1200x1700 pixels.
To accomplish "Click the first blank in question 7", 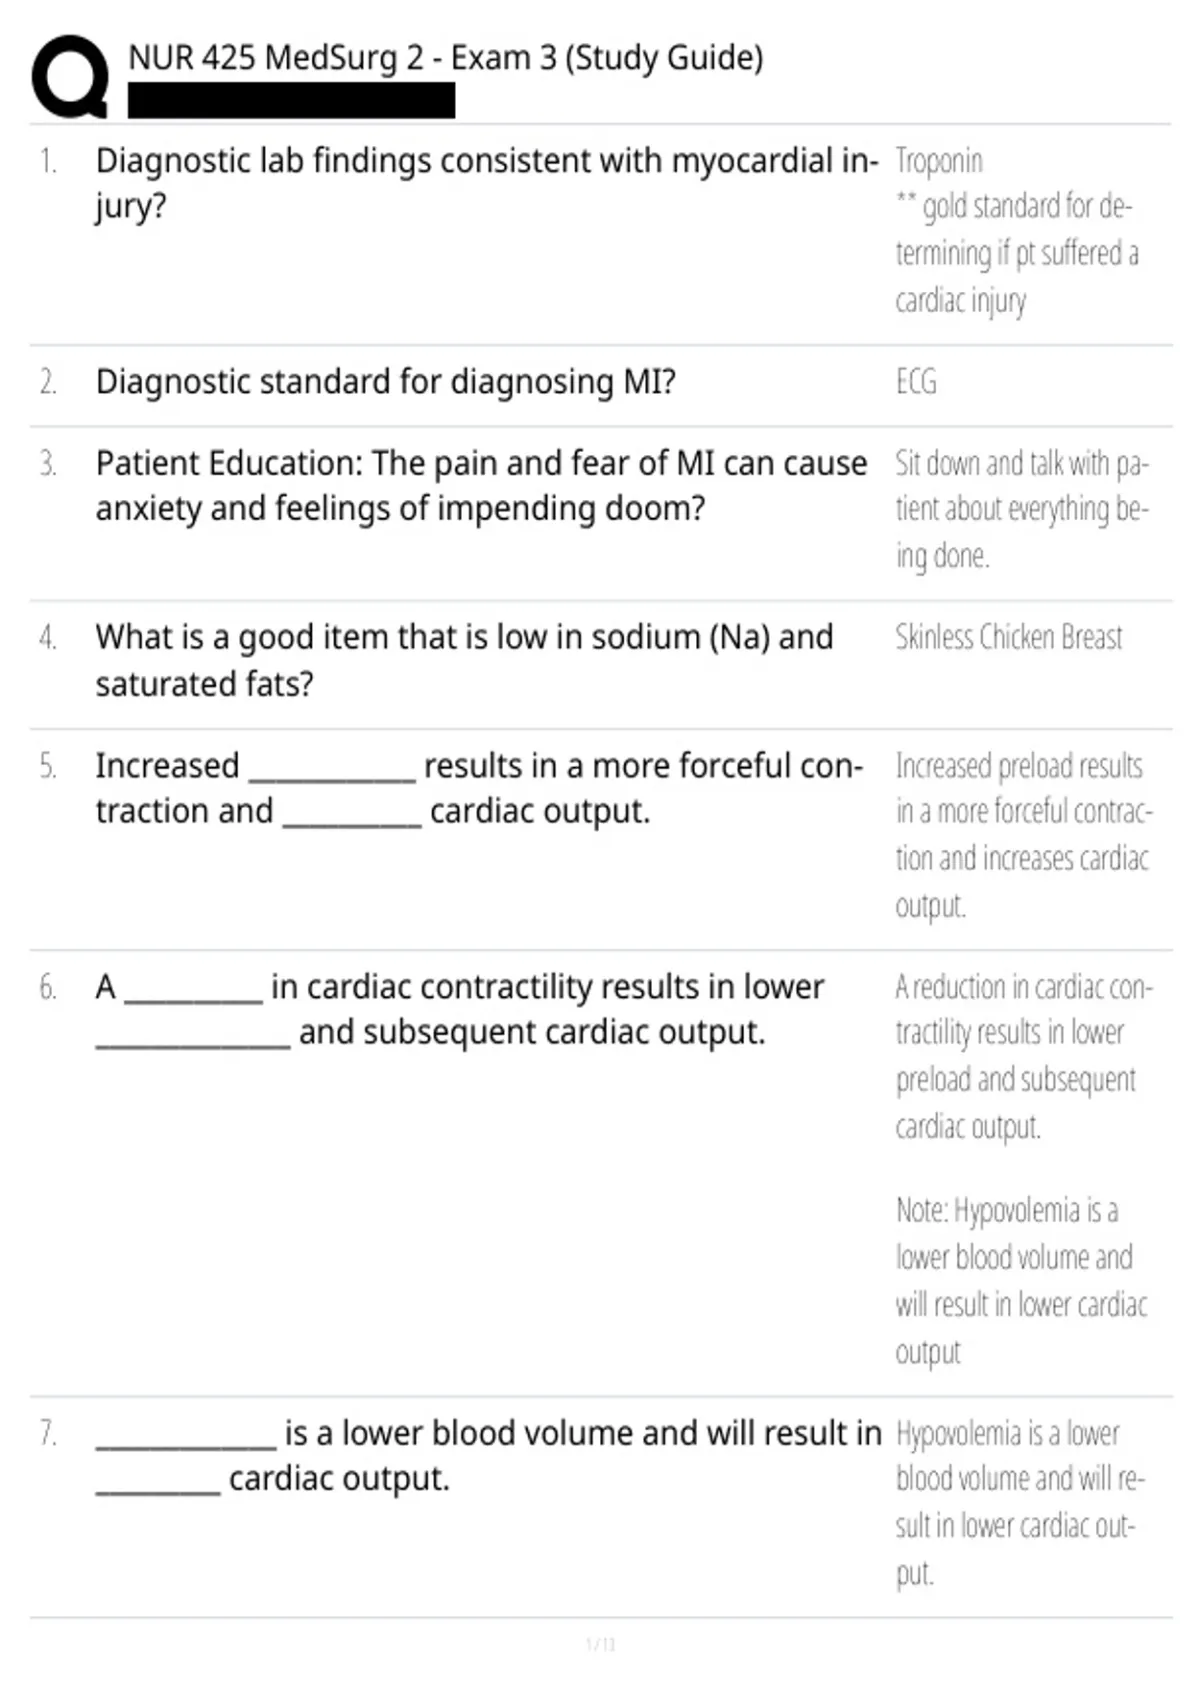I will click(x=185, y=1437).
